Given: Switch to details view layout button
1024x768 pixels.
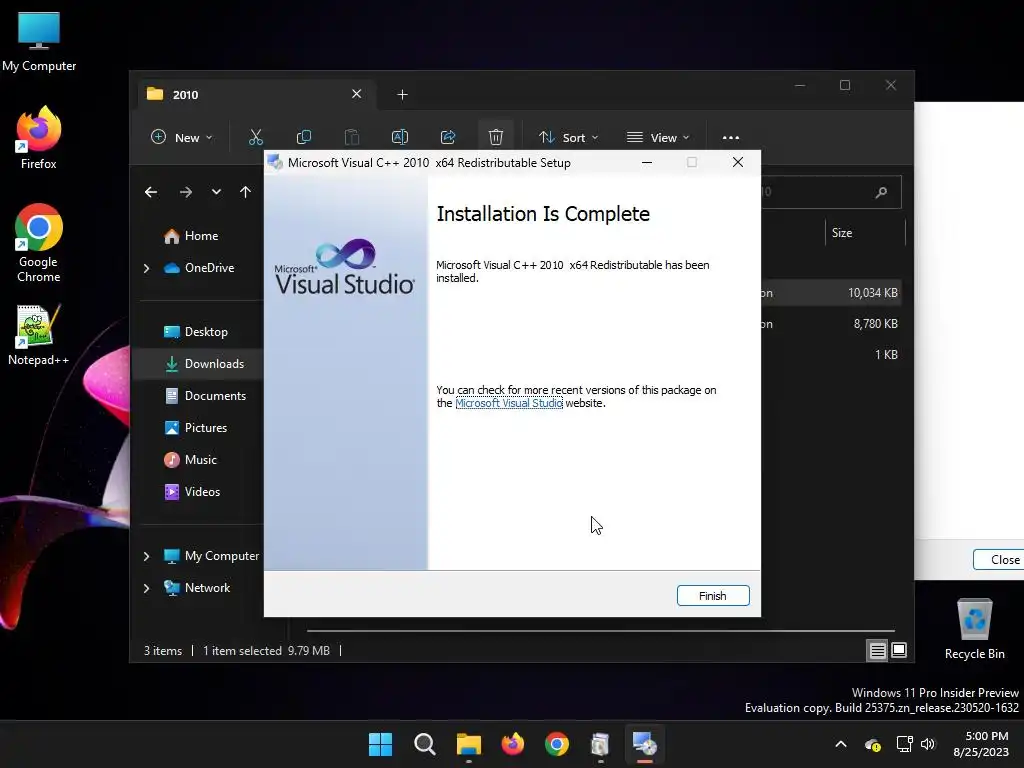Looking at the screenshot, I should 877,650.
